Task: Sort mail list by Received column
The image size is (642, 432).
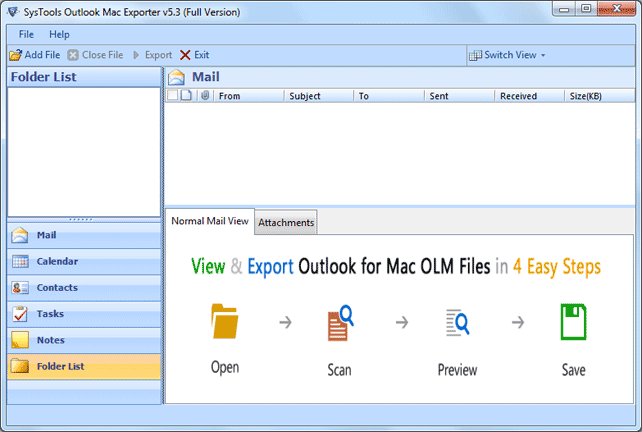Action: pos(518,96)
